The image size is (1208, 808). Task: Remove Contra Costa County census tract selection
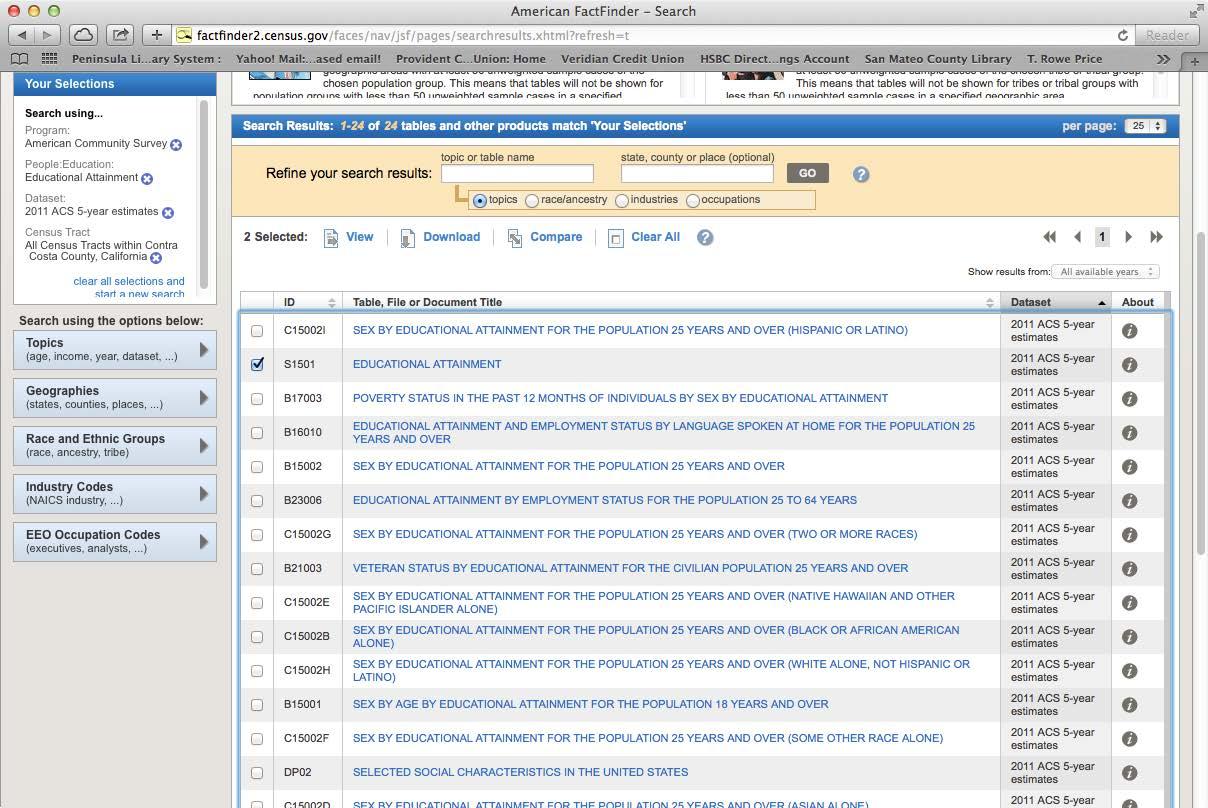pos(156,258)
